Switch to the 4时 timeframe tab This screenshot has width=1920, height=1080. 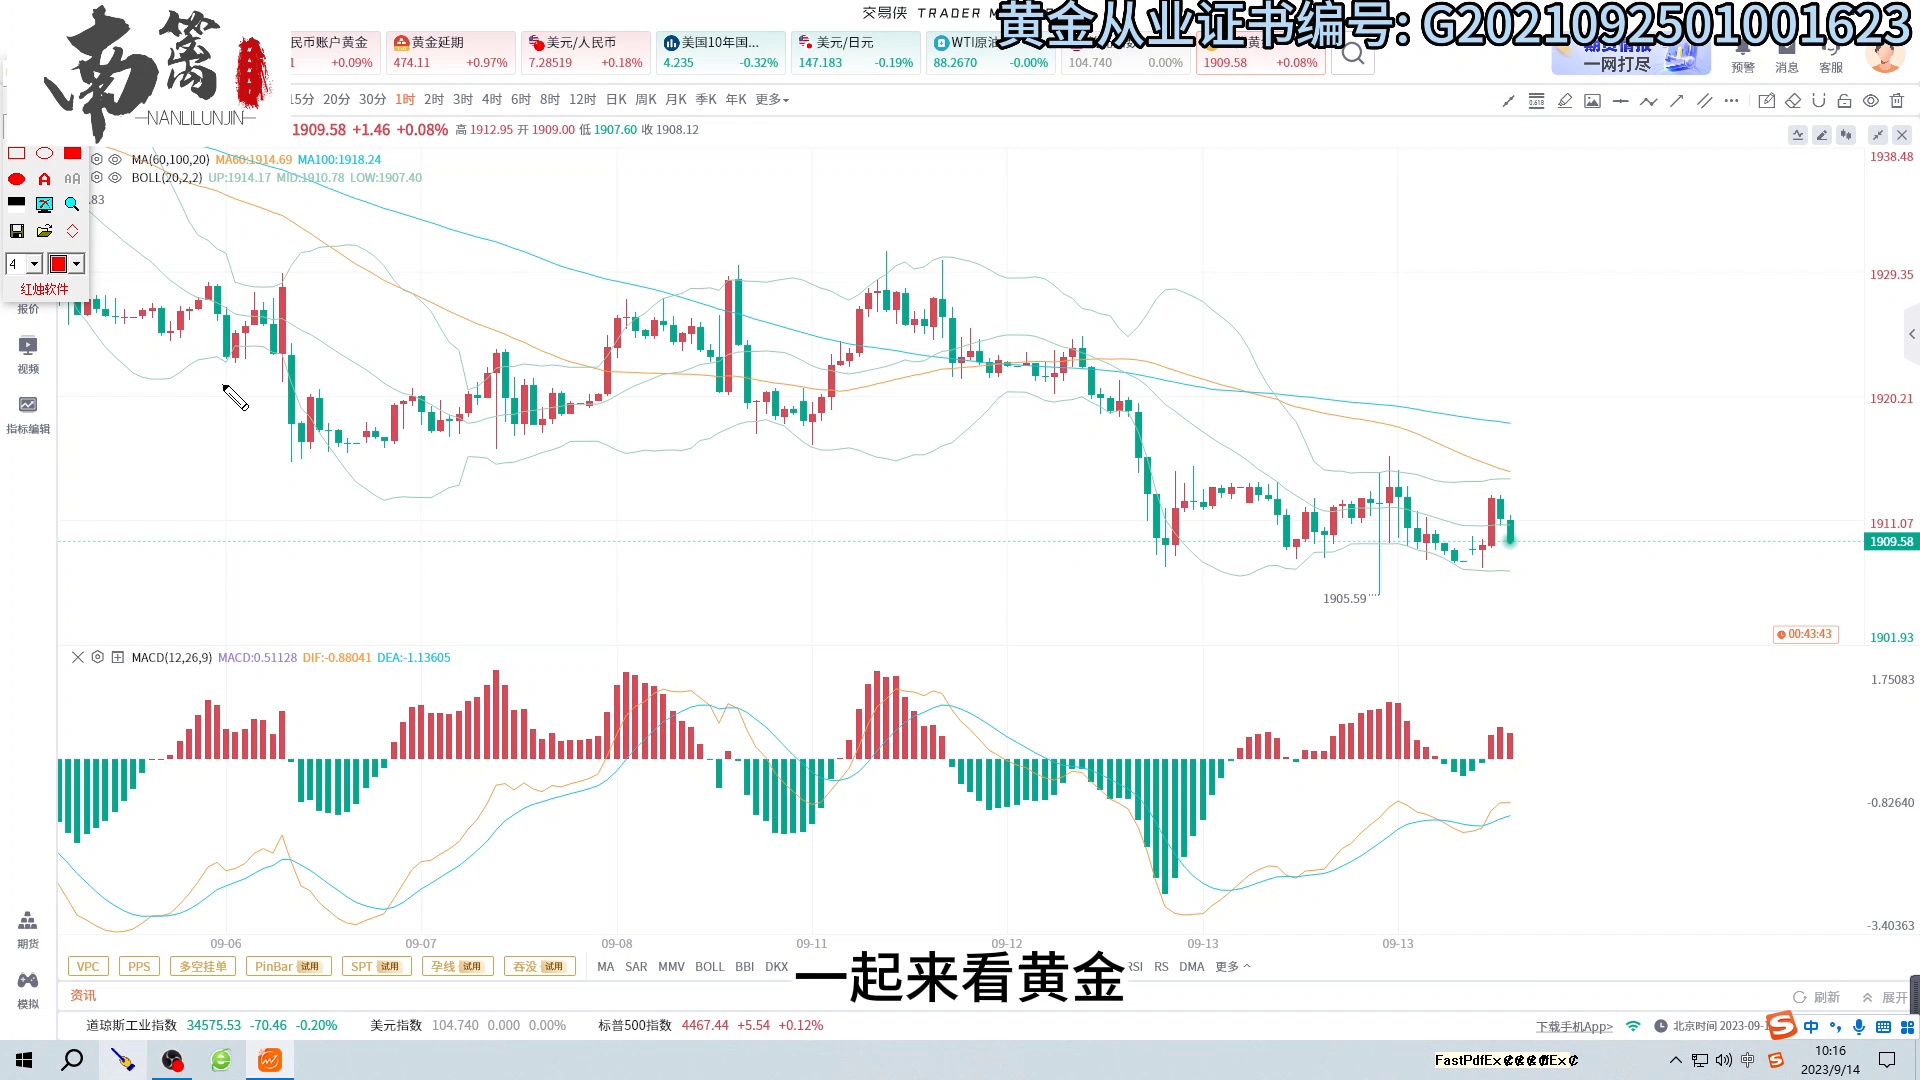click(491, 100)
